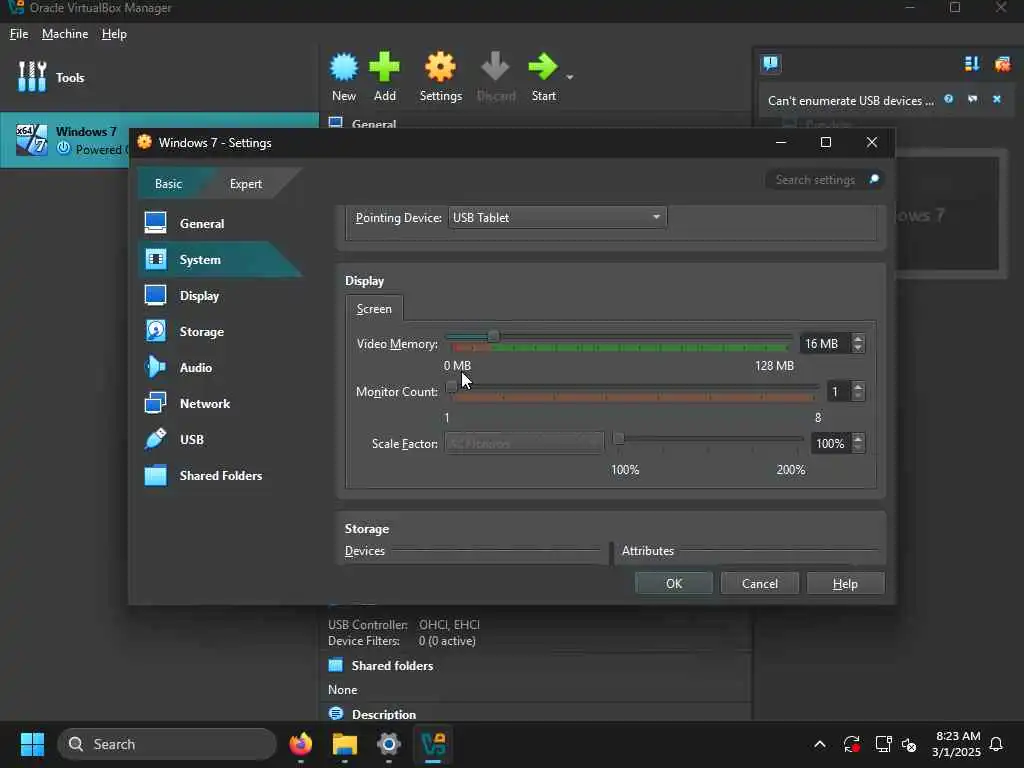Open File Explorer from the taskbar
The width and height of the screenshot is (1024, 768).
pos(344,744)
